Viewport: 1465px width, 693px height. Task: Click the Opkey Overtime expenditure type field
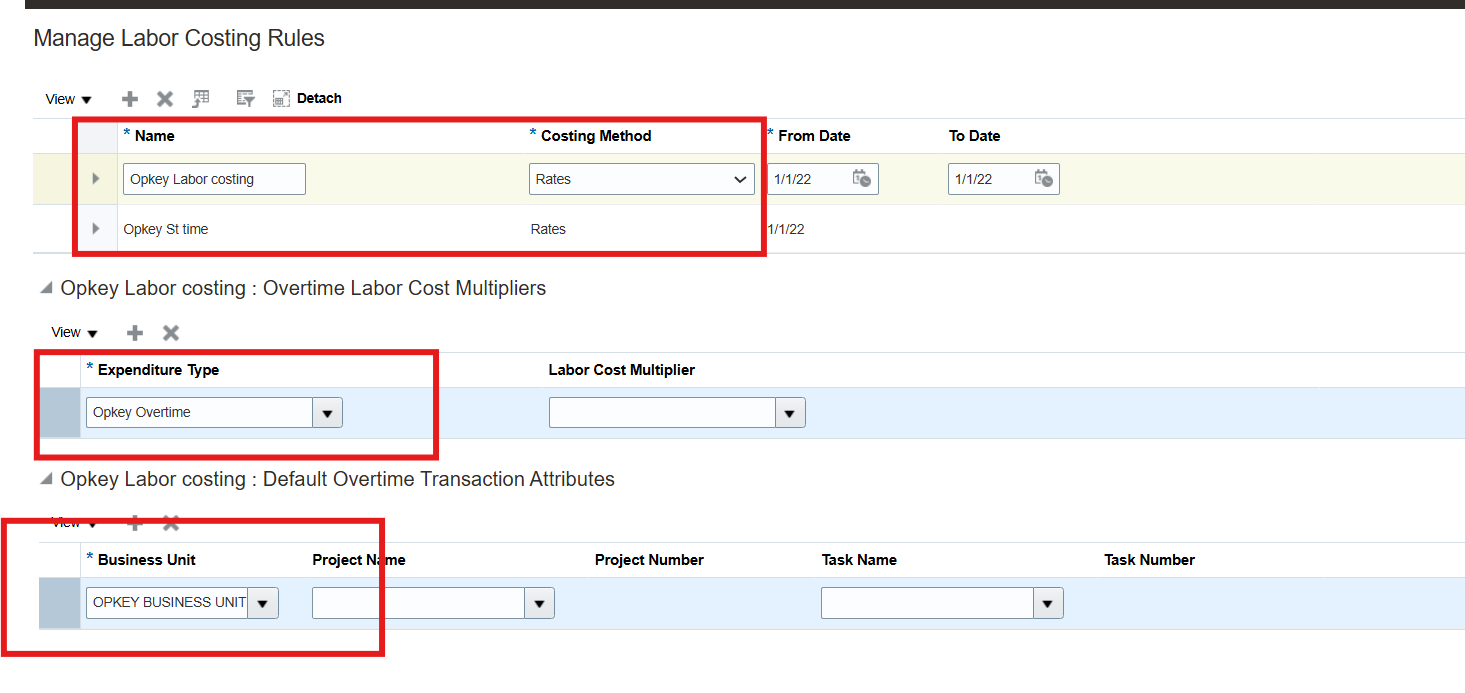pos(199,413)
